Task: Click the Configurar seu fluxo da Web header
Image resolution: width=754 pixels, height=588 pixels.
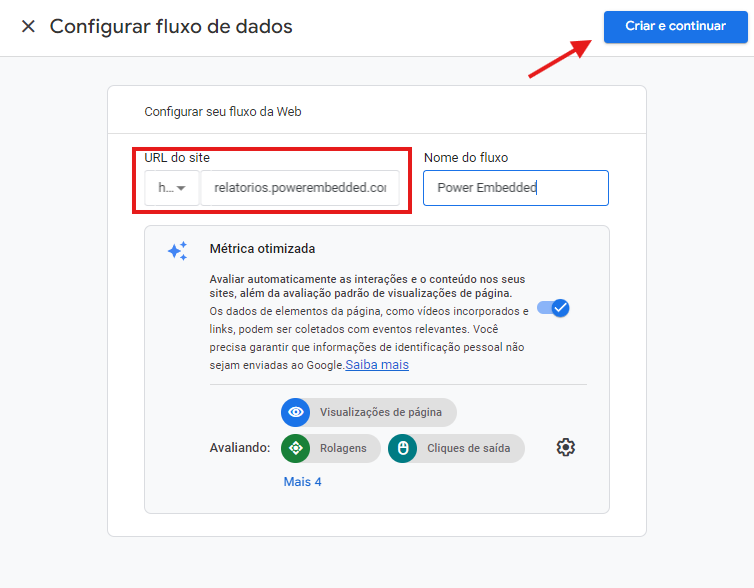Action: point(223,112)
